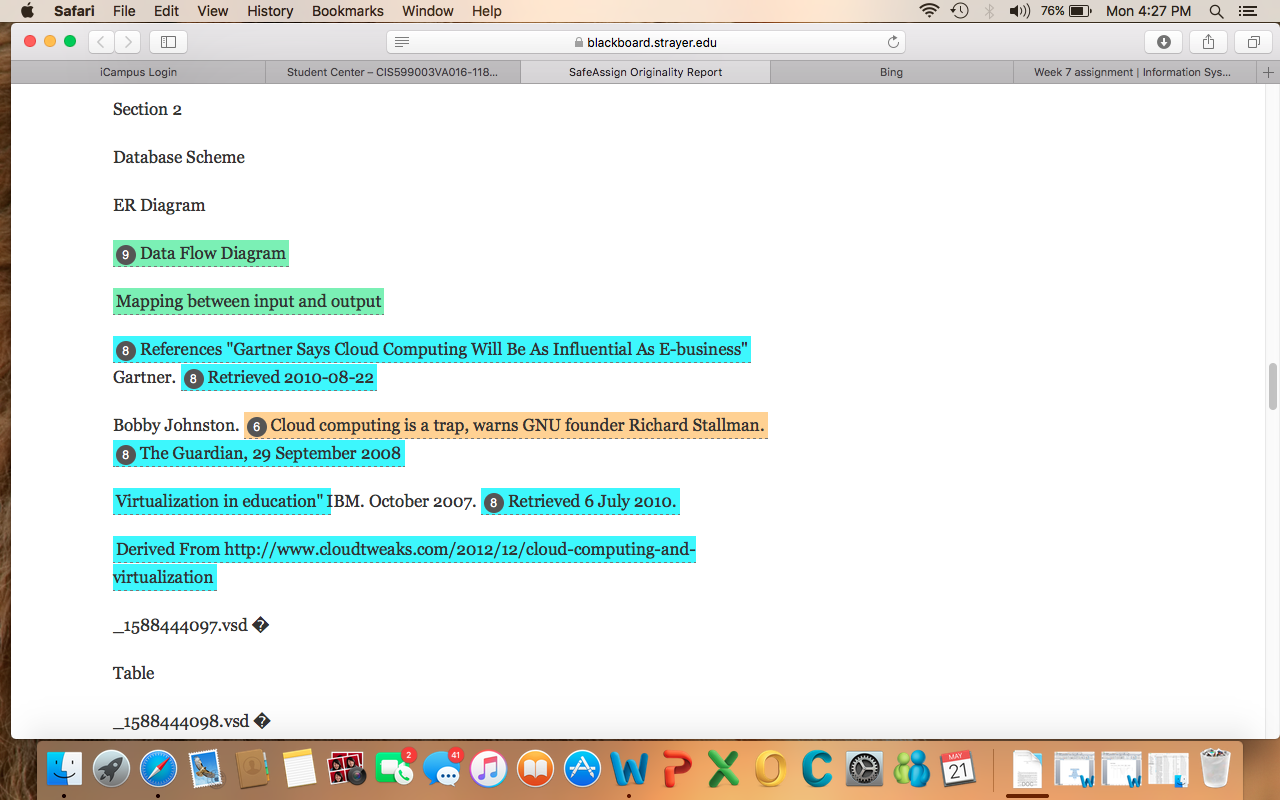Click highlighted "Virtualization in education" text
This screenshot has height=800, width=1280.
click(222, 502)
